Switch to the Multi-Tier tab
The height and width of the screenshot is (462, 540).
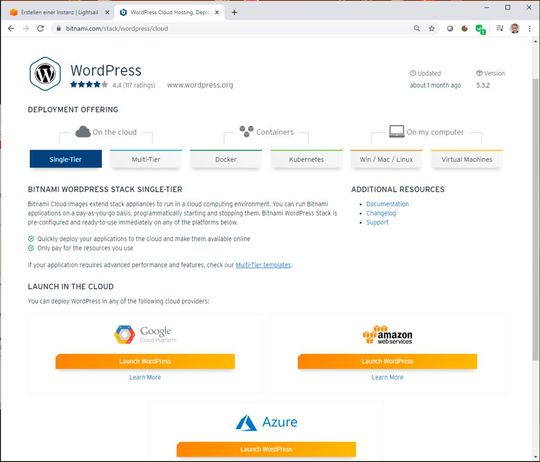pos(146,159)
